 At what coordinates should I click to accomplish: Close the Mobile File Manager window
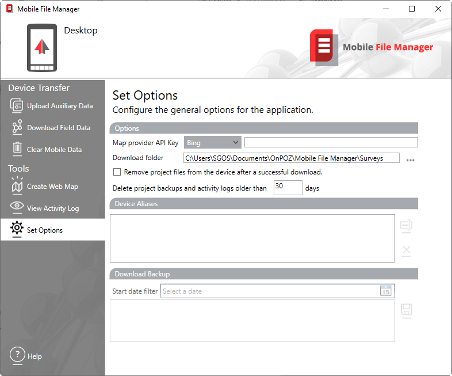pyautogui.click(x=438, y=9)
